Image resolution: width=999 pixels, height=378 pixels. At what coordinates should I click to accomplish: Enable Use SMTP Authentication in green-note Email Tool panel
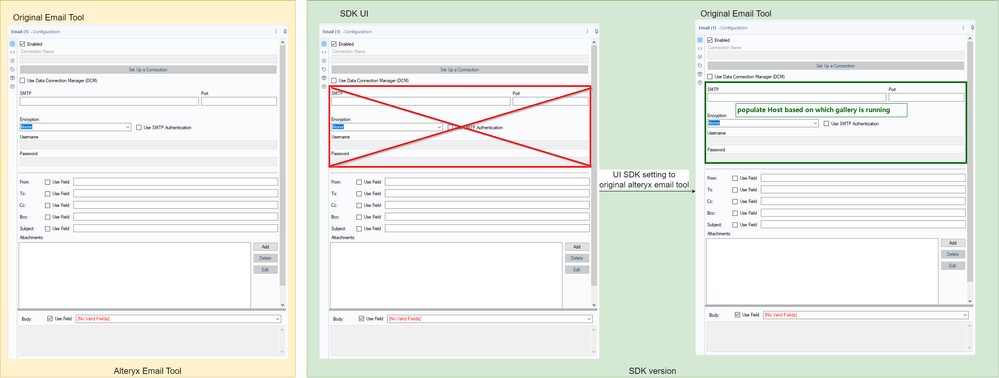point(826,124)
